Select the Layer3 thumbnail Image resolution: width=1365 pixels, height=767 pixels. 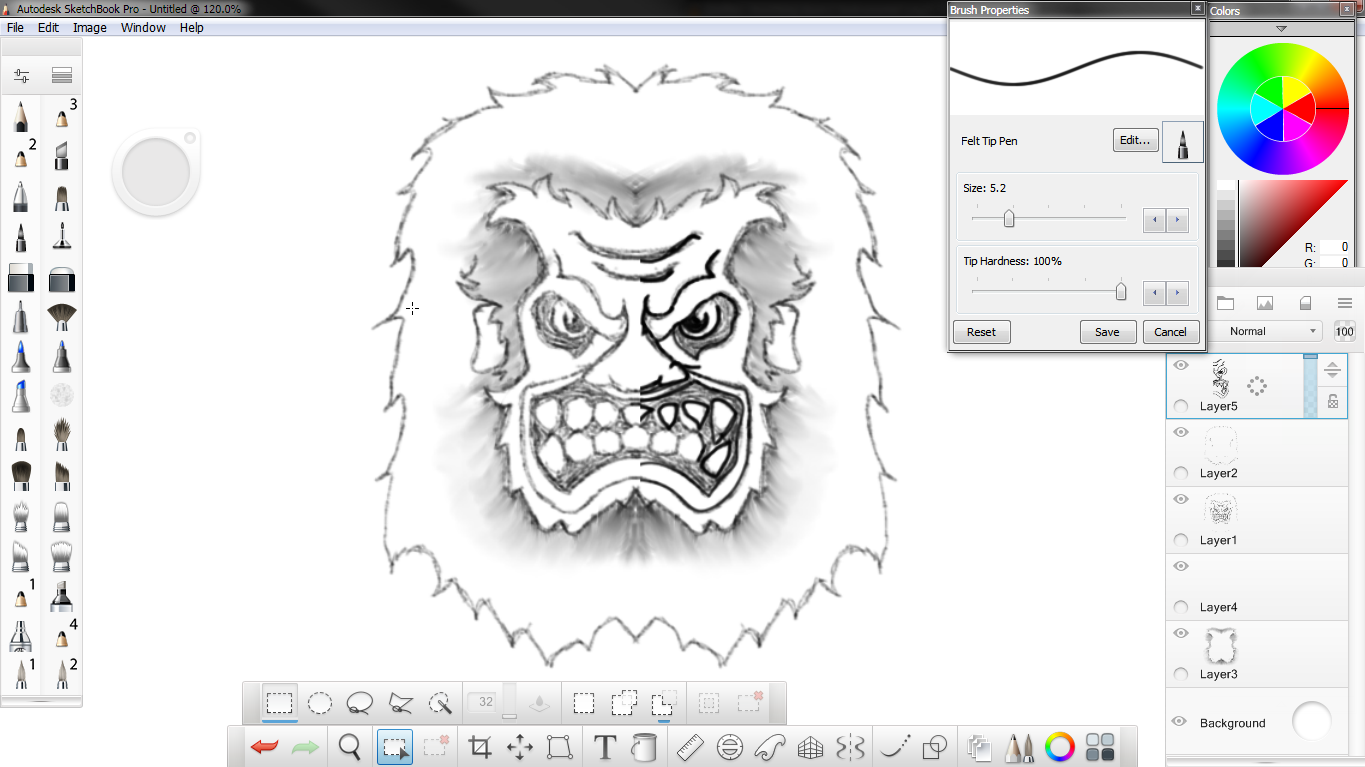point(1220,646)
